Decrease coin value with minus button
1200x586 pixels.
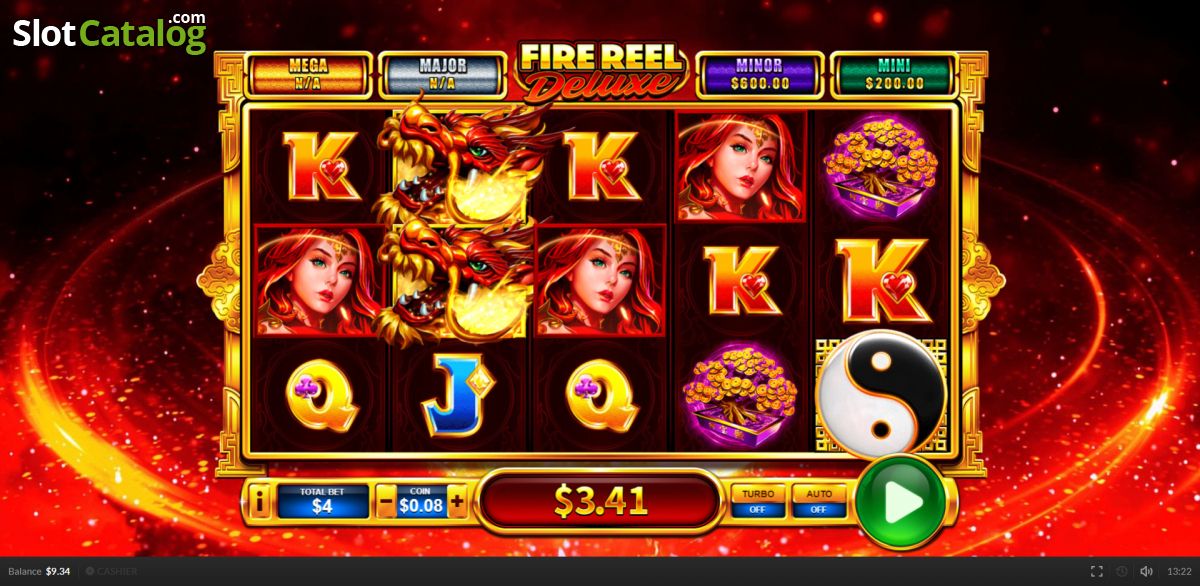point(387,502)
